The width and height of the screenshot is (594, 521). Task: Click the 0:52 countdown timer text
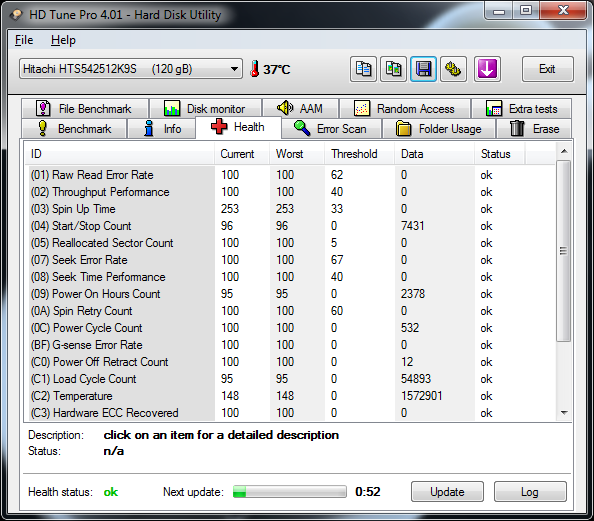[x=367, y=492]
